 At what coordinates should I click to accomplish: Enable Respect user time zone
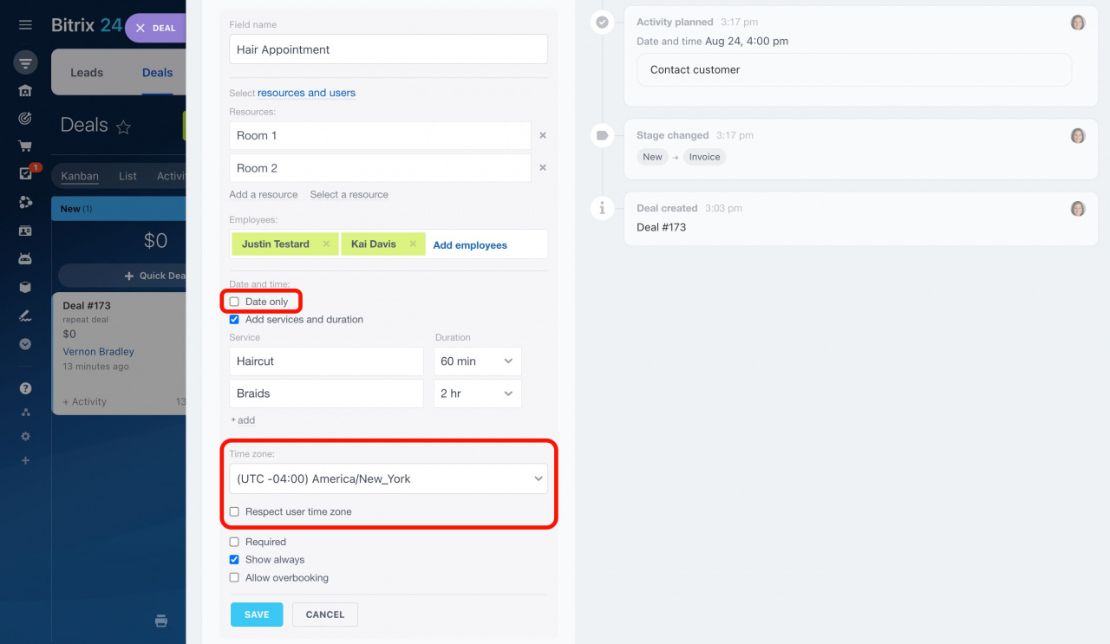tap(234, 512)
